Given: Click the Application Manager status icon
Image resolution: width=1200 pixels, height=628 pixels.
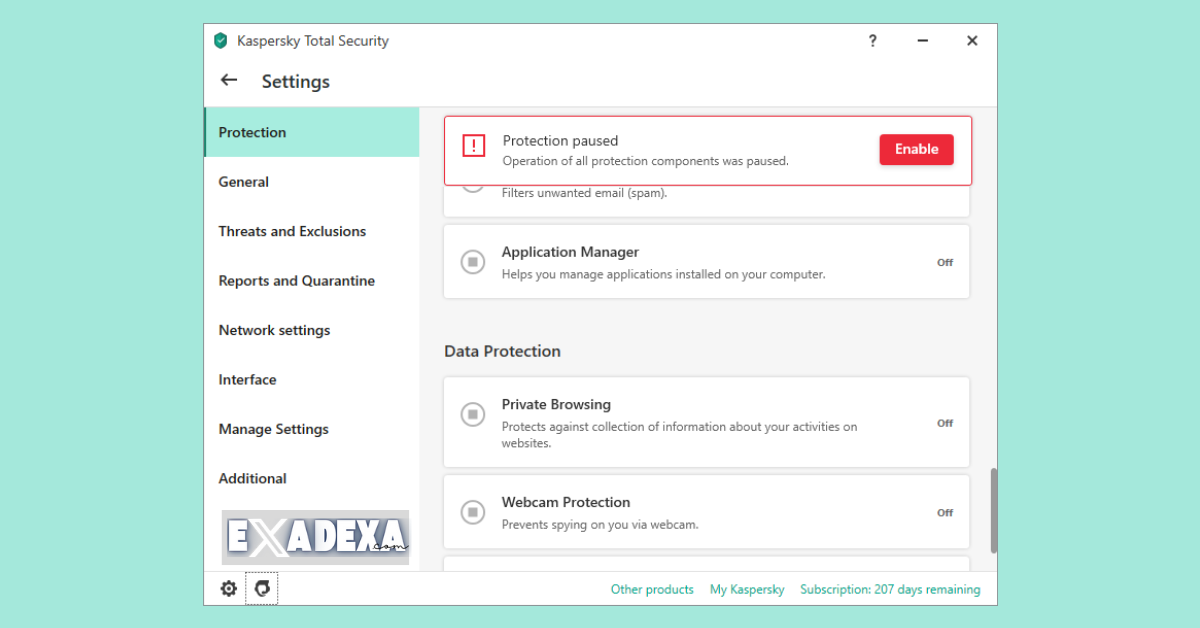Looking at the screenshot, I should tap(473, 262).
